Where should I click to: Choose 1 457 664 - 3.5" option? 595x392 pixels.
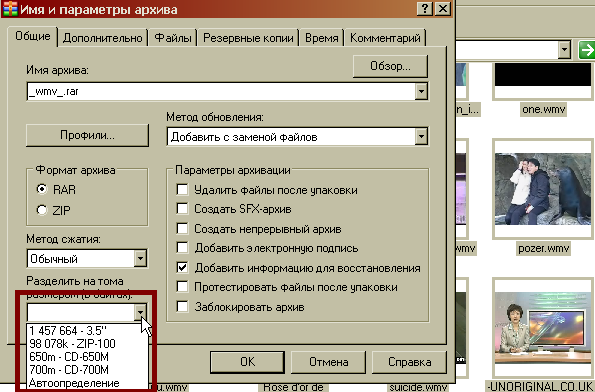pos(87,331)
